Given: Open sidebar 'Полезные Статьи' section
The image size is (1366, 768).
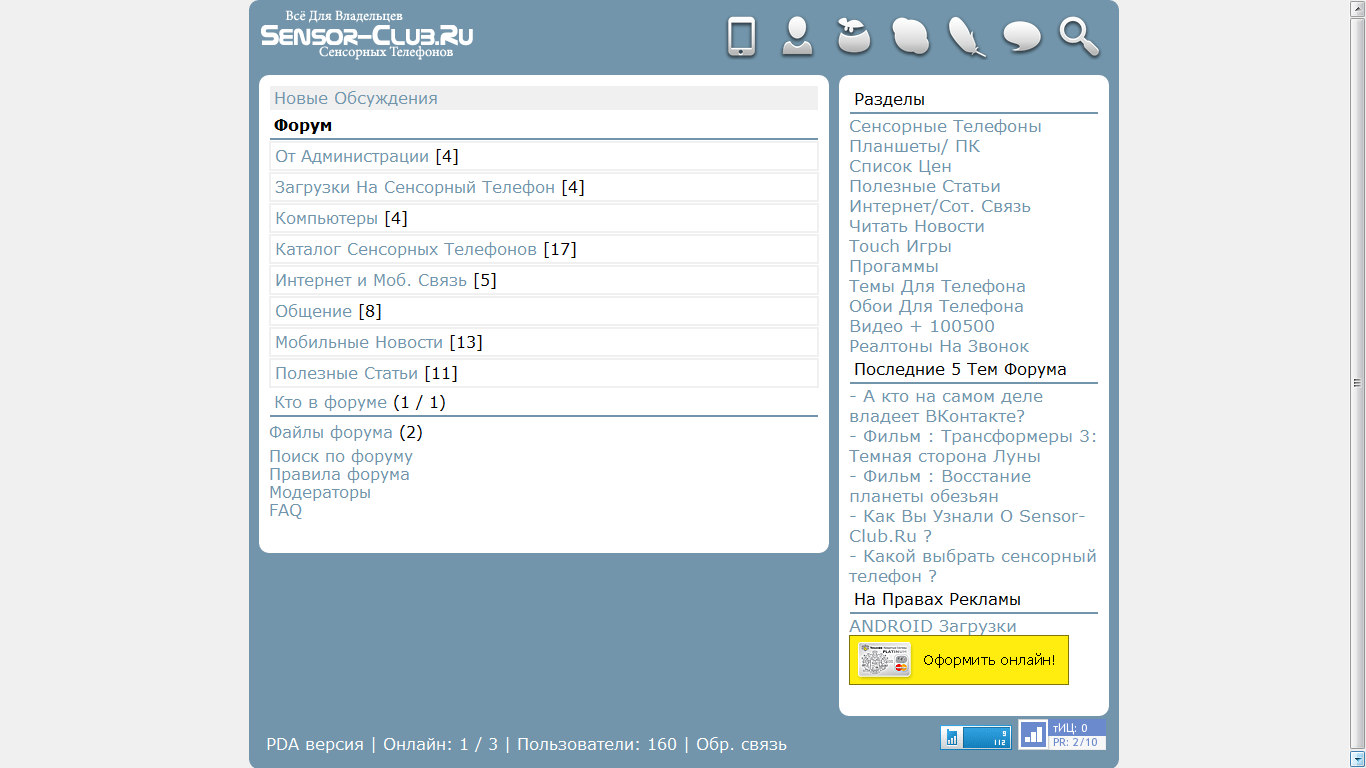Looking at the screenshot, I should pyautogui.click(x=925, y=186).
